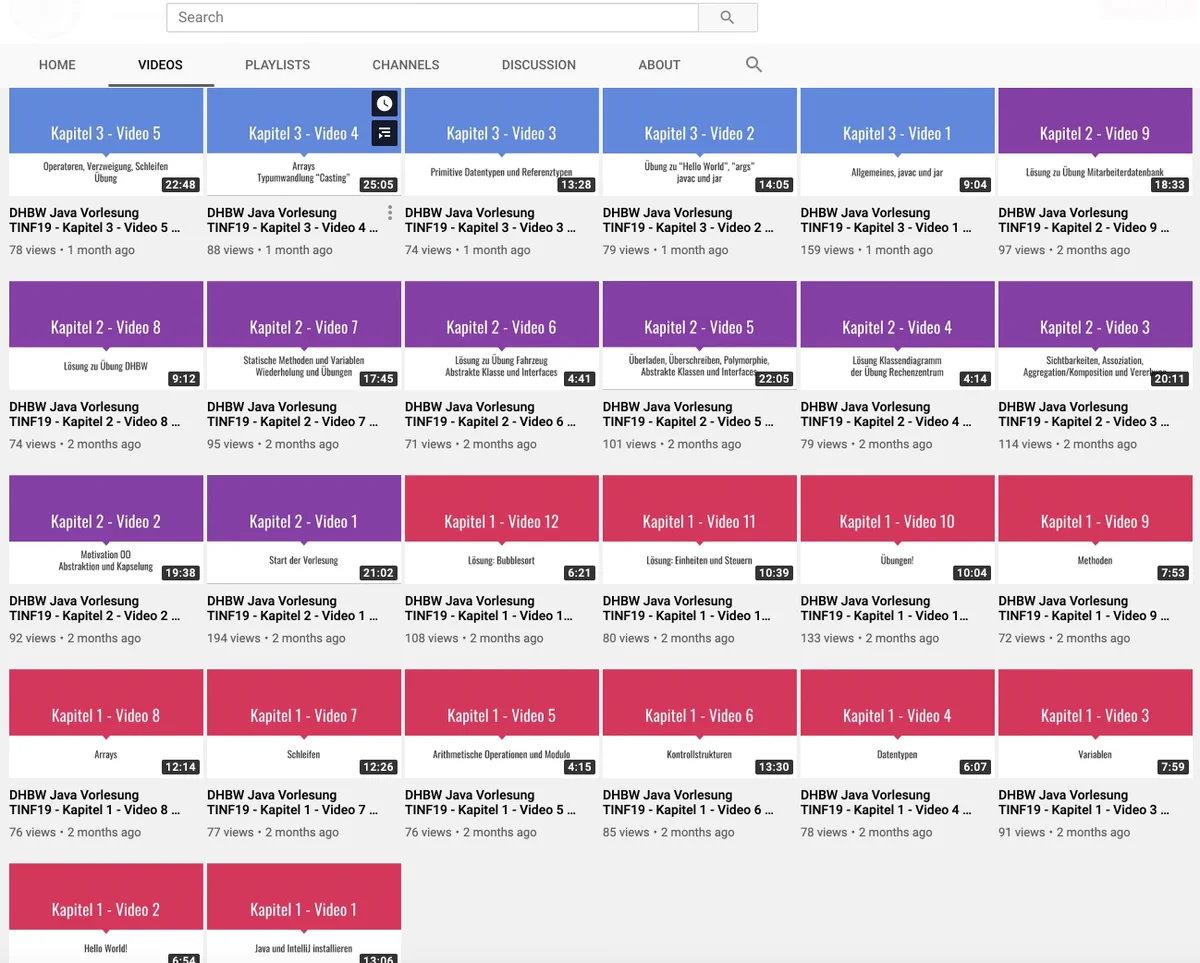Open Kapitel 2 - Video 1 thumbnail

[304, 530]
